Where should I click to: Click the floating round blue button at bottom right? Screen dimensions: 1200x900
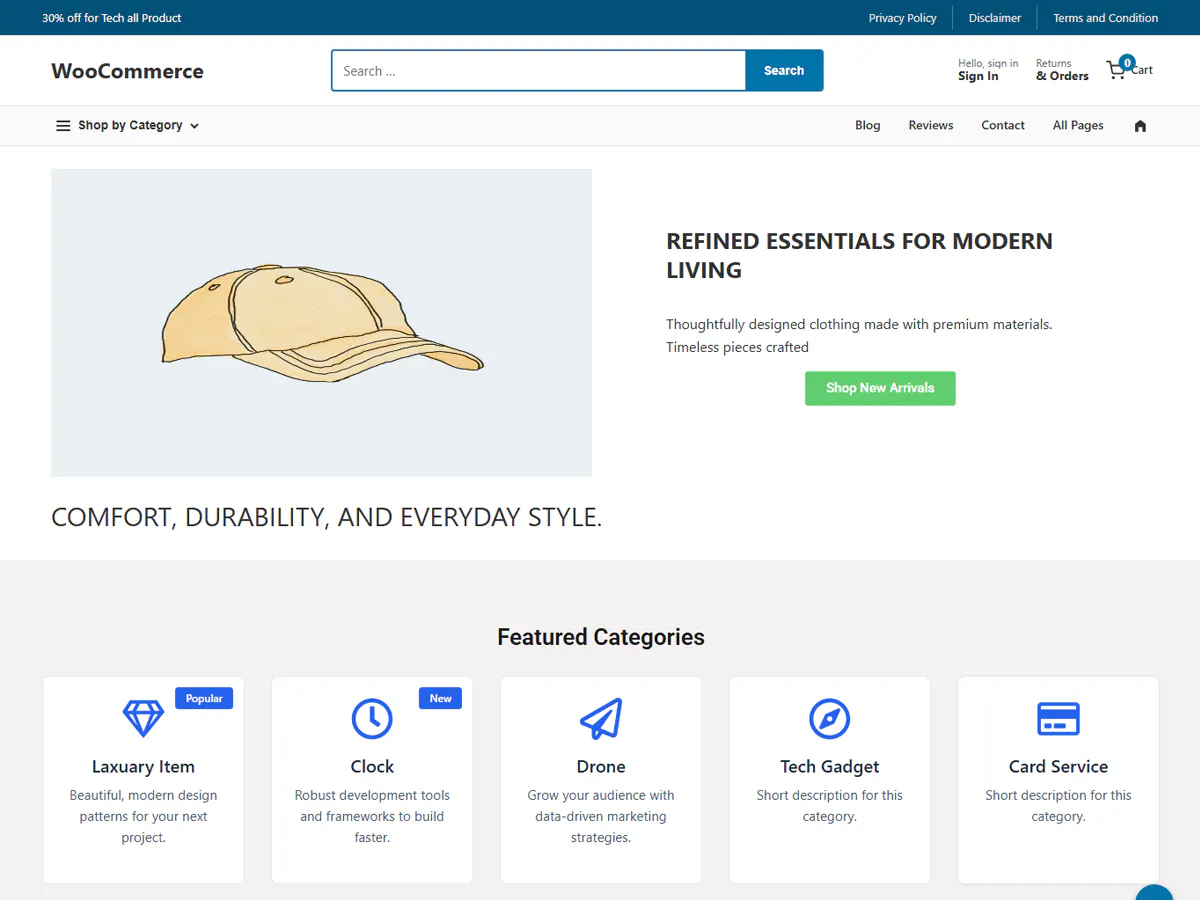click(1155, 892)
